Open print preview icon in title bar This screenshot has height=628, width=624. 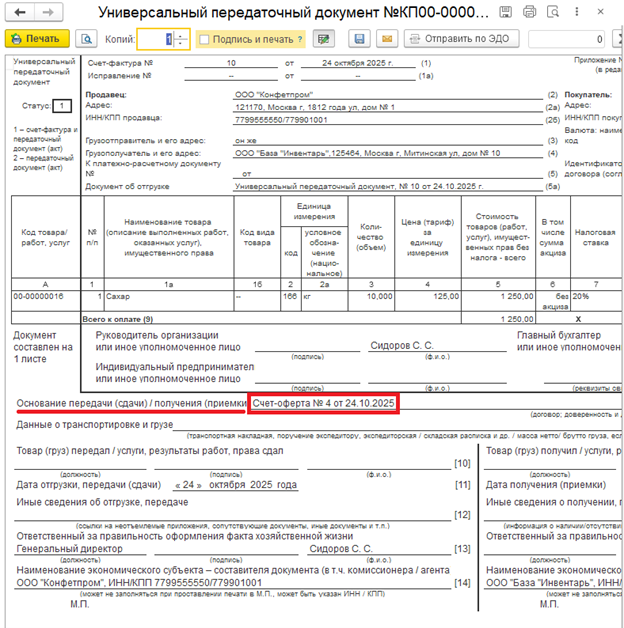[x=553, y=12]
